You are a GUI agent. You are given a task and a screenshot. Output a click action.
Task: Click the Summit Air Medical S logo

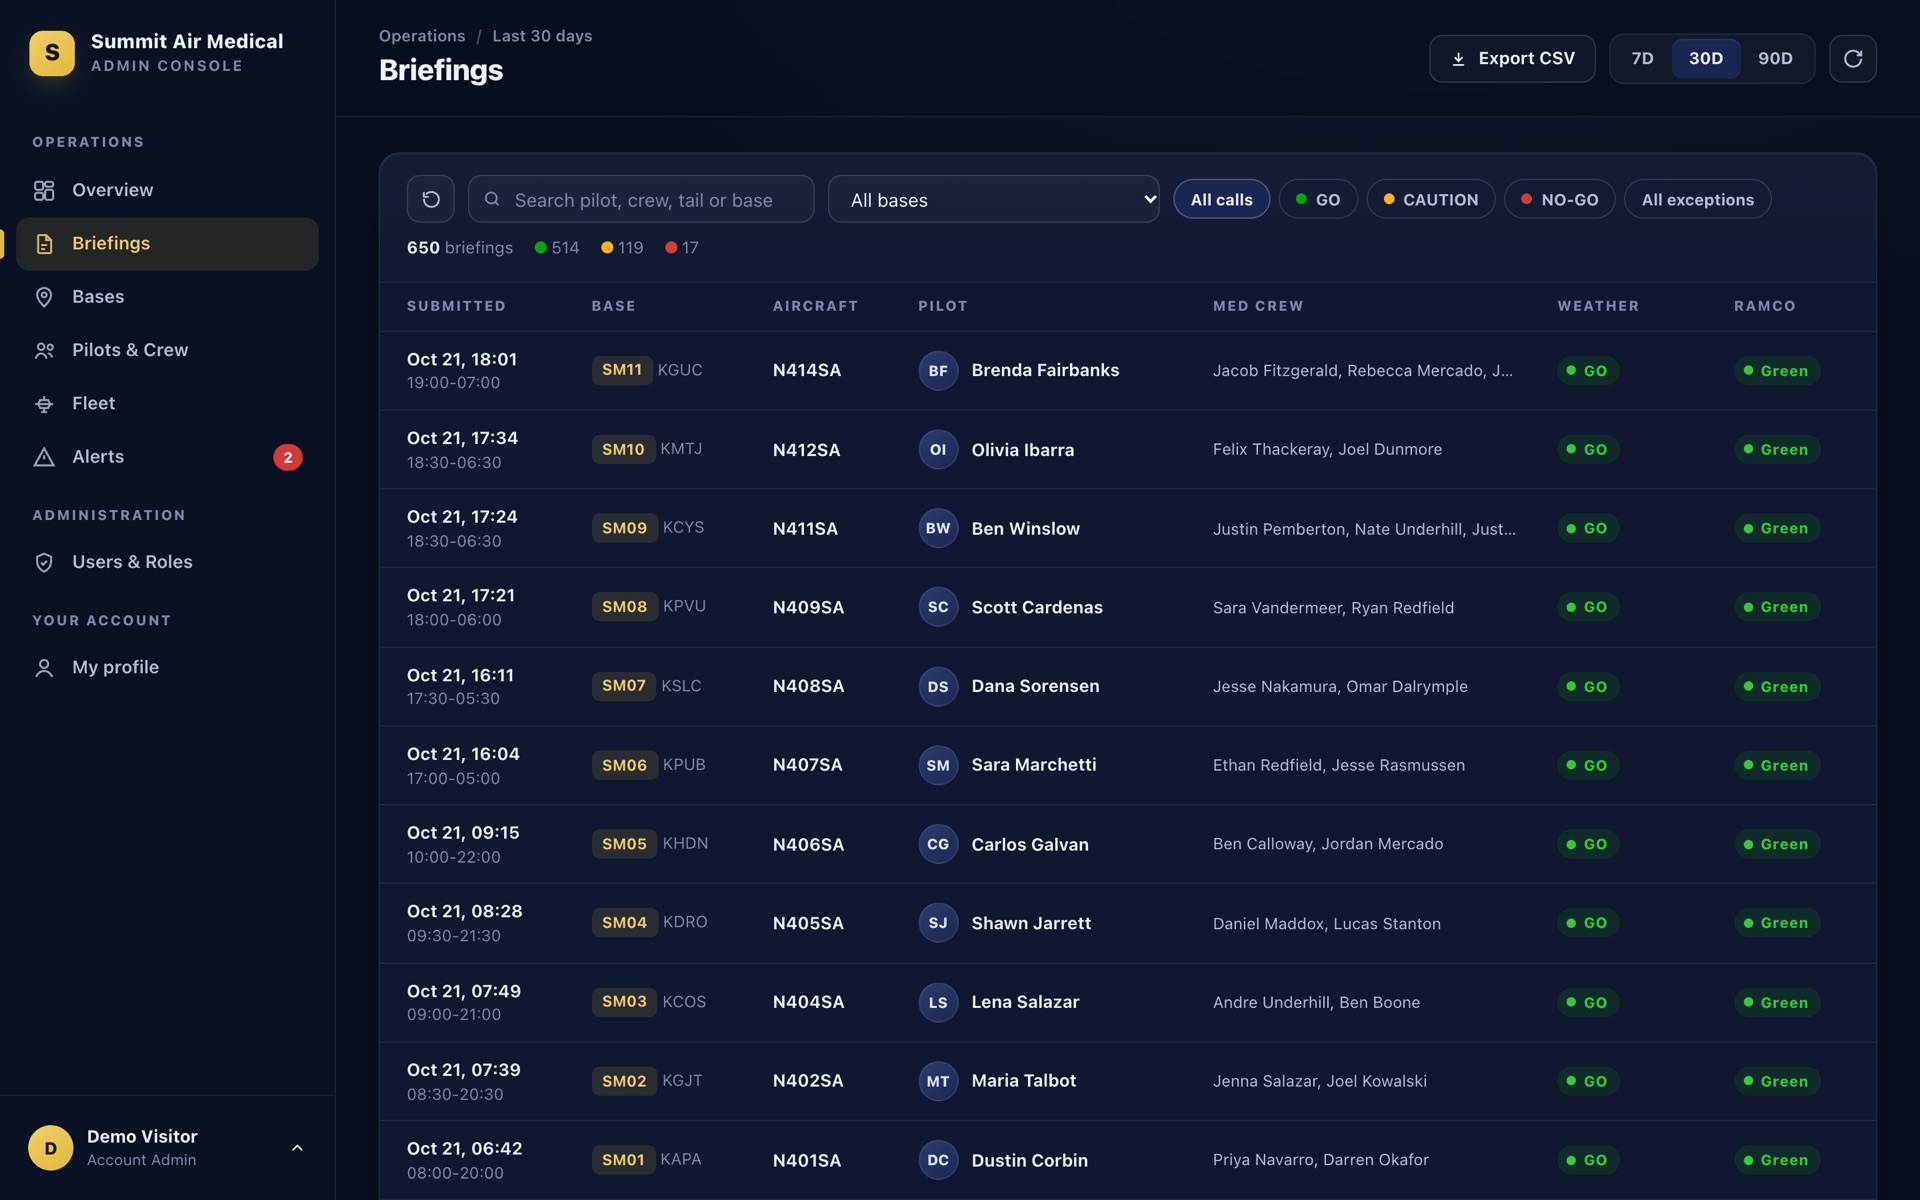52,53
